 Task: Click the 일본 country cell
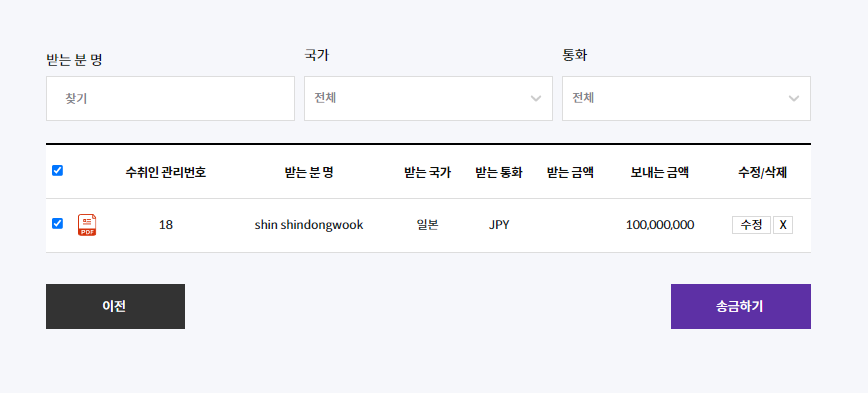[x=427, y=225]
